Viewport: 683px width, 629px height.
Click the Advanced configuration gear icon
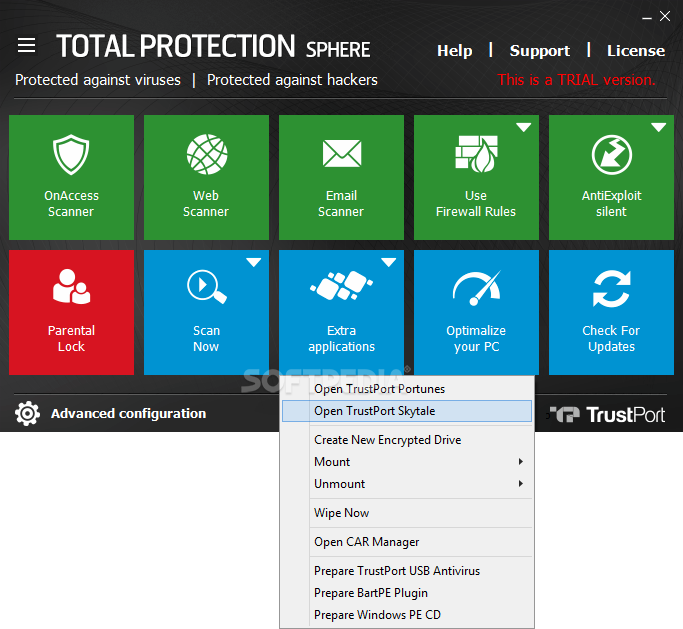27,413
